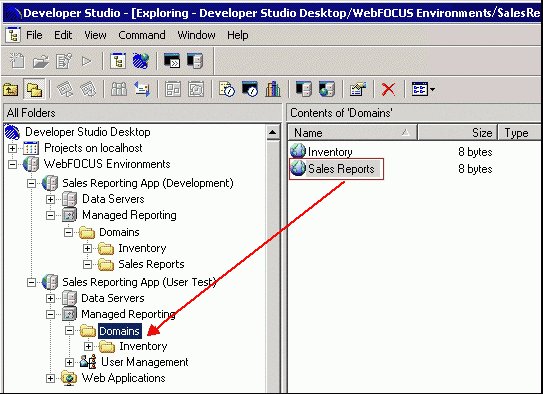Collapse Sales Reporting App (User Test) node

(x=31, y=283)
